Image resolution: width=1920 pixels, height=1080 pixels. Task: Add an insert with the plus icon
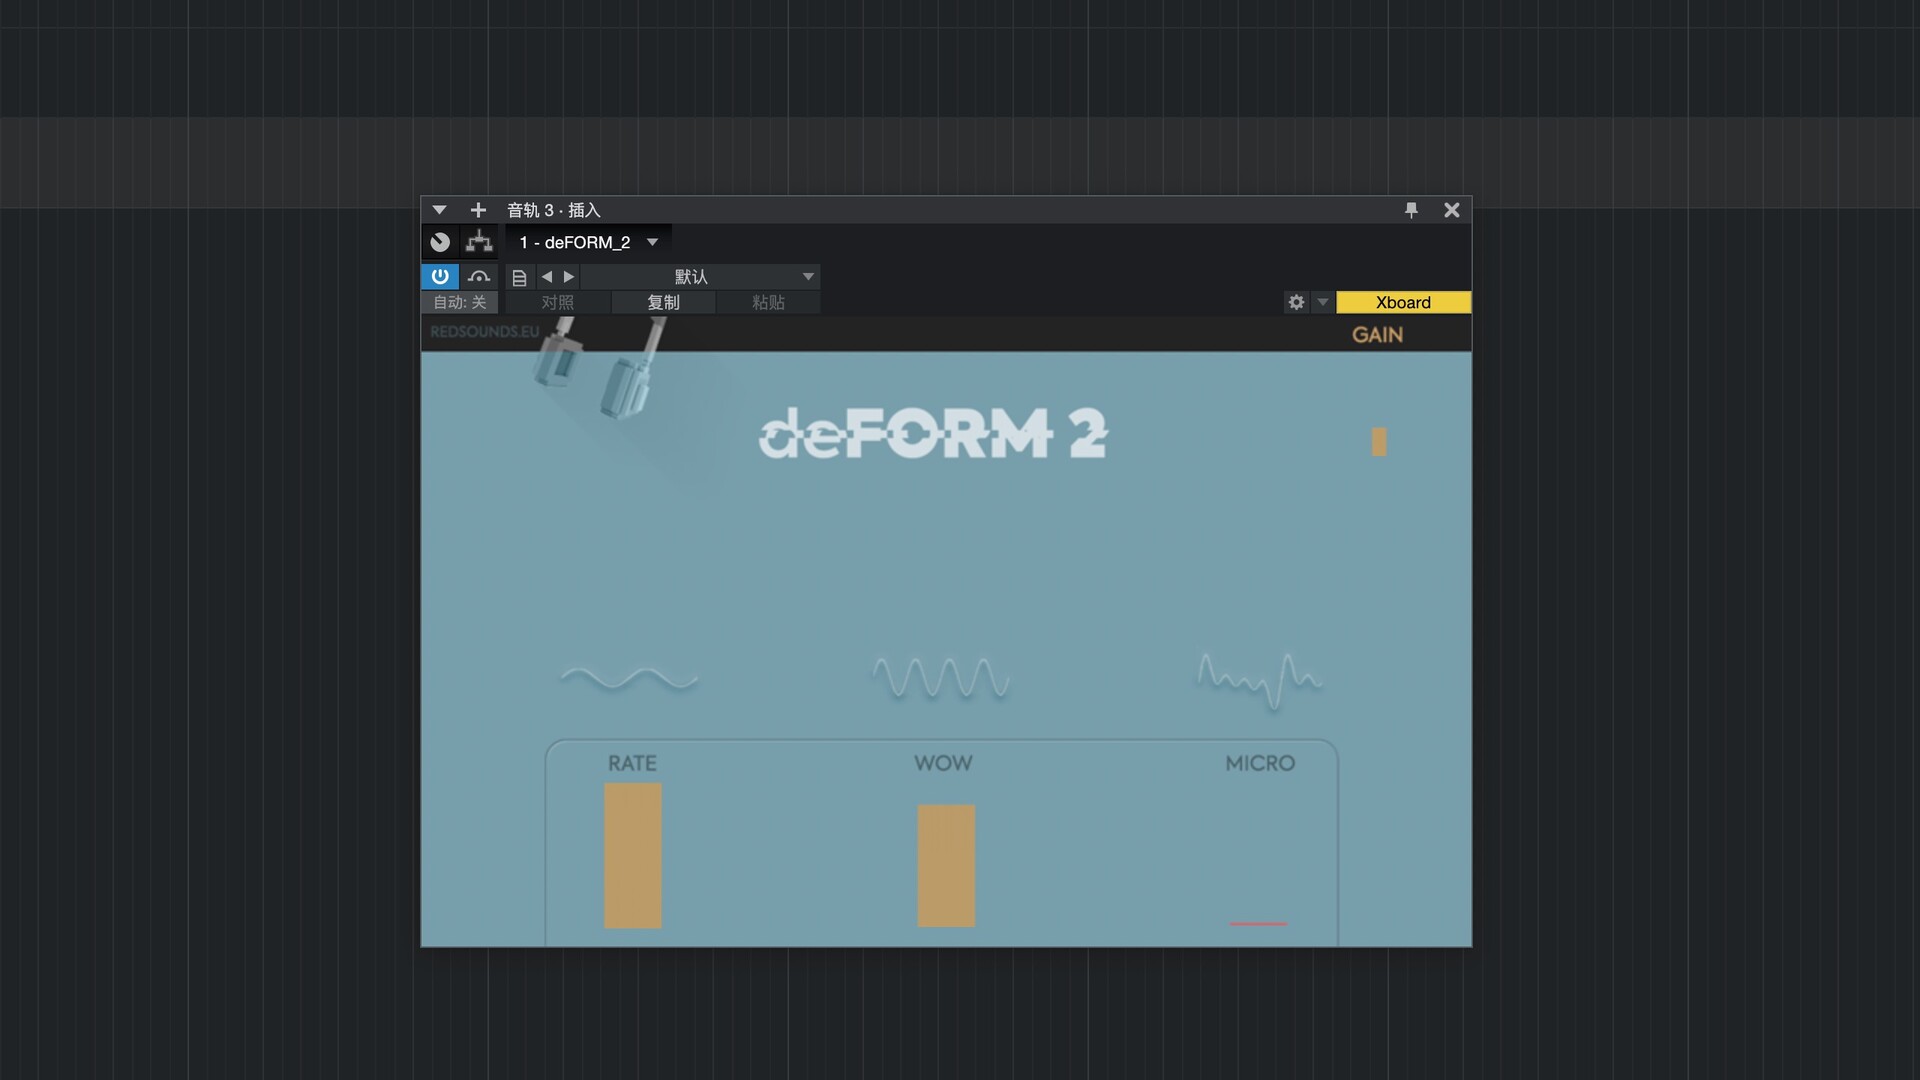(x=478, y=210)
